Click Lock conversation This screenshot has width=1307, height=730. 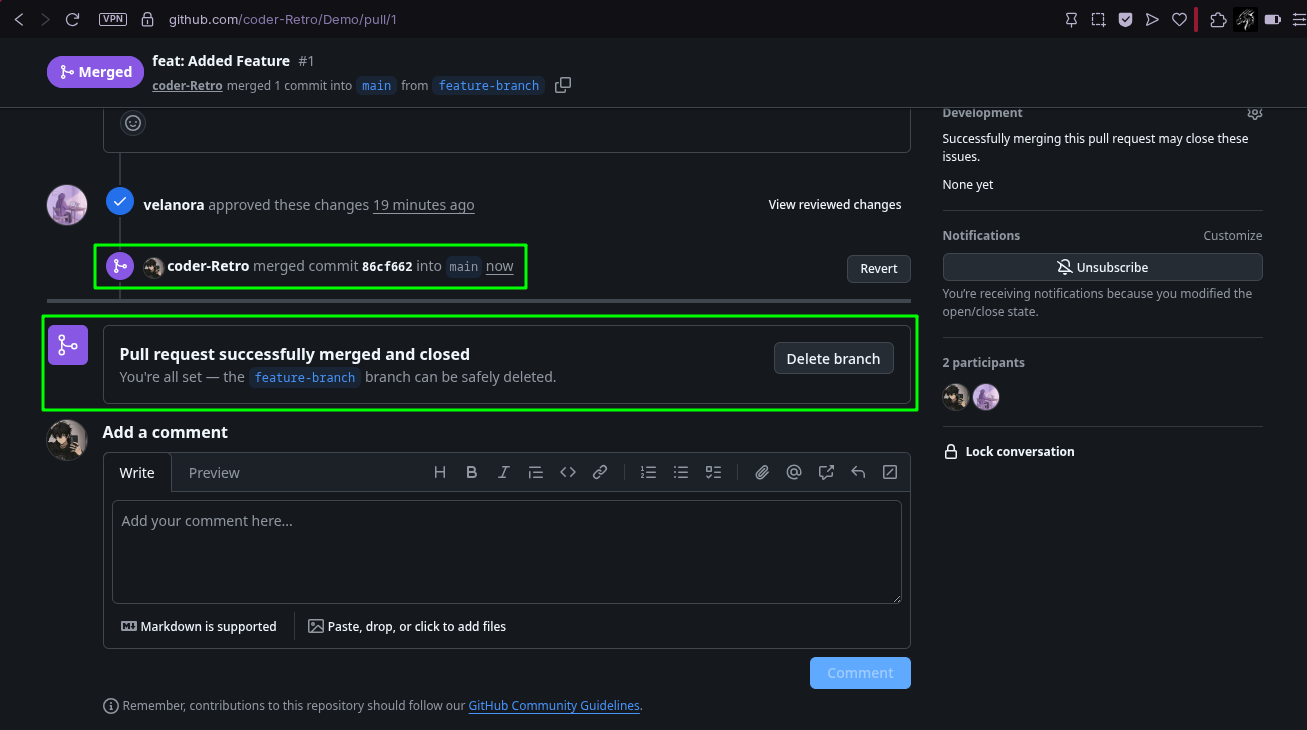(1009, 452)
